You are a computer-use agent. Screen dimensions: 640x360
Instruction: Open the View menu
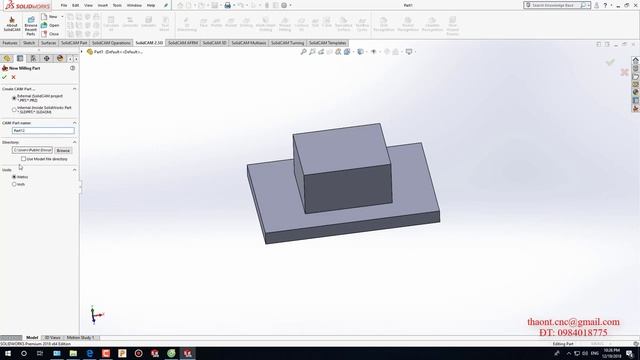[88, 5]
